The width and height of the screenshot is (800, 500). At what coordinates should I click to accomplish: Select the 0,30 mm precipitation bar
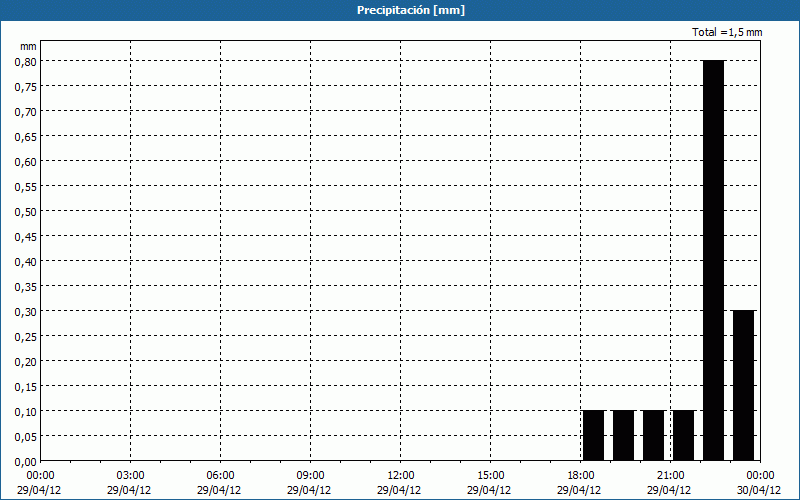point(743,385)
